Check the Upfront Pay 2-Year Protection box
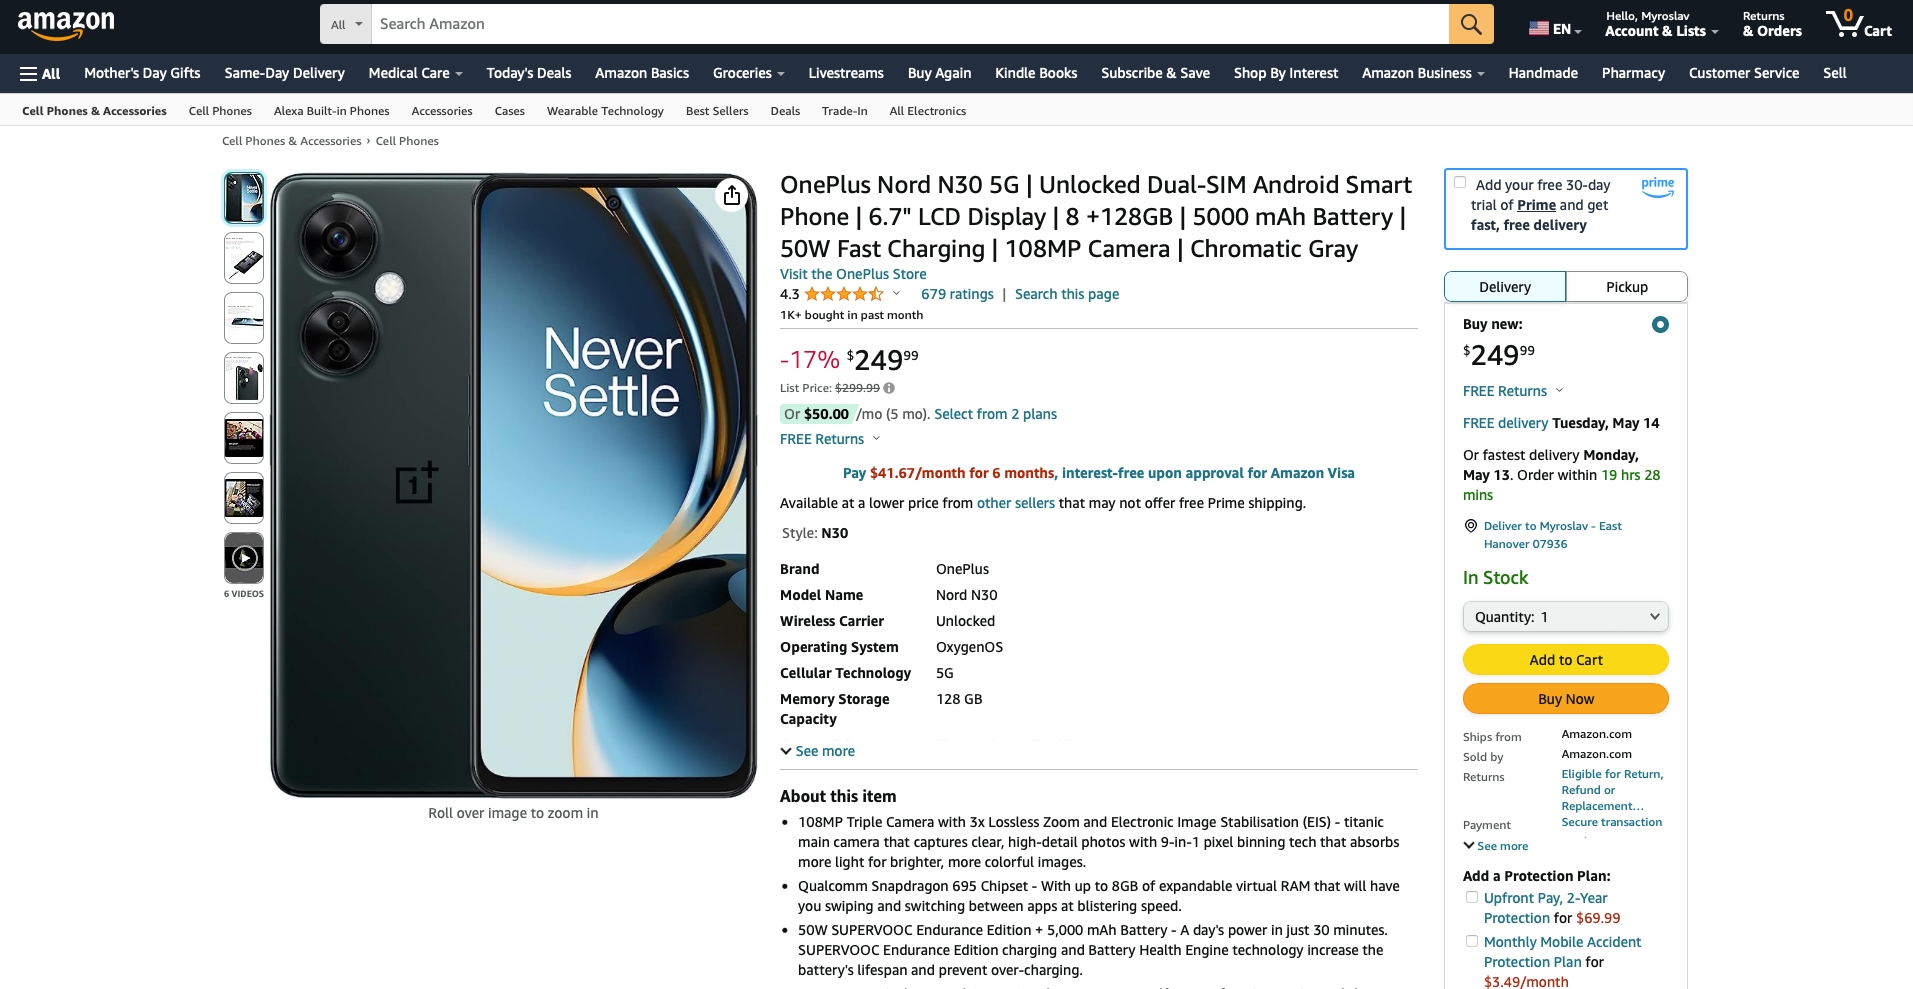 click(x=1471, y=897)
